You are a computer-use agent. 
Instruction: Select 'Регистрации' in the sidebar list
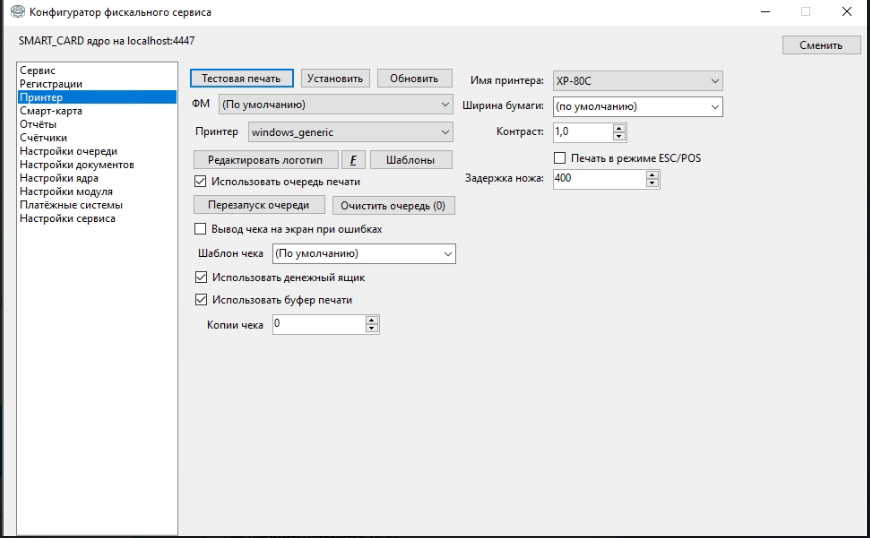pos(97,84)
